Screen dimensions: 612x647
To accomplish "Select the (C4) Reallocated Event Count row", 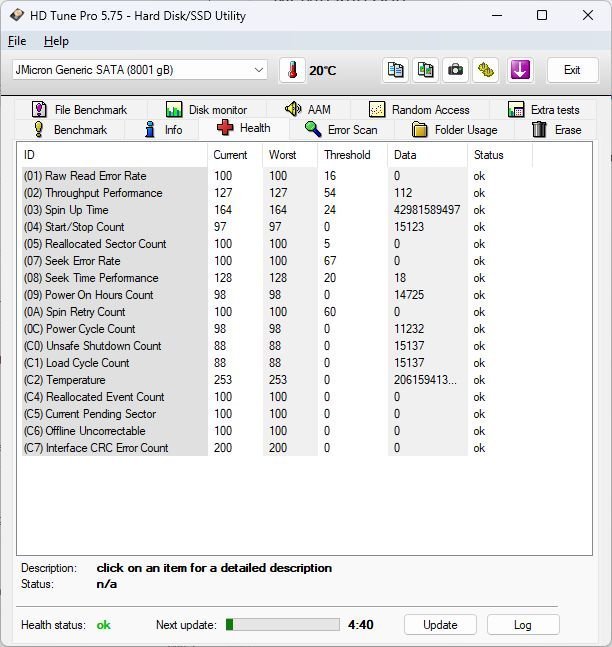I will click(276, 397).
